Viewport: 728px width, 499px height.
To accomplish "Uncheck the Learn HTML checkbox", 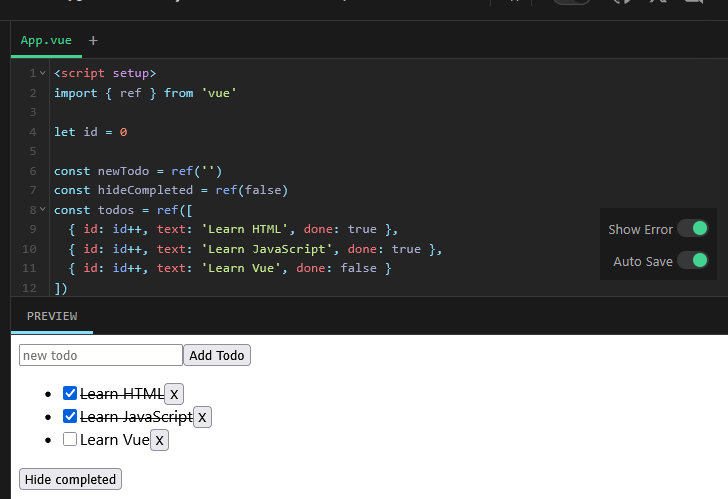I will (70, 393).
